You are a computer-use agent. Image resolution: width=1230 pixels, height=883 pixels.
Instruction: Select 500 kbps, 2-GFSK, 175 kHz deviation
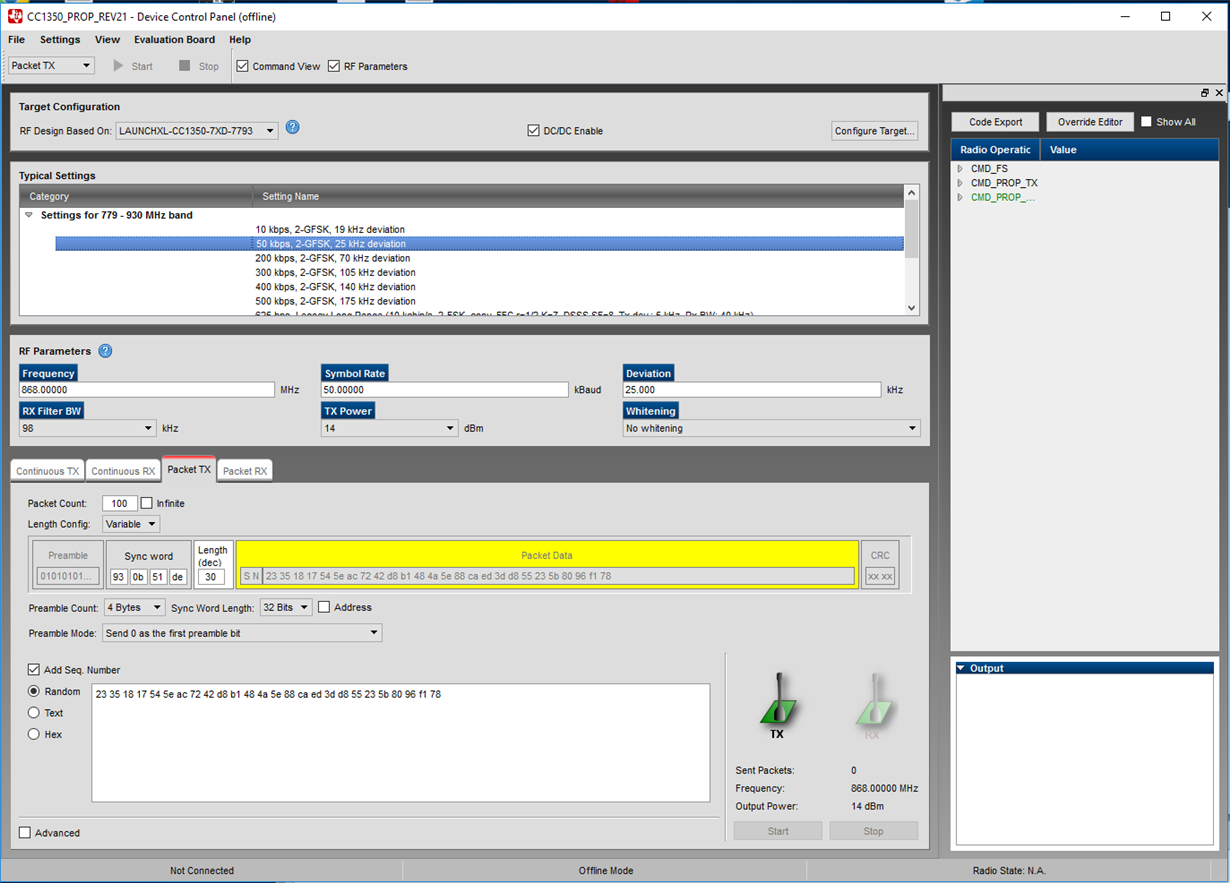point(335,301)
